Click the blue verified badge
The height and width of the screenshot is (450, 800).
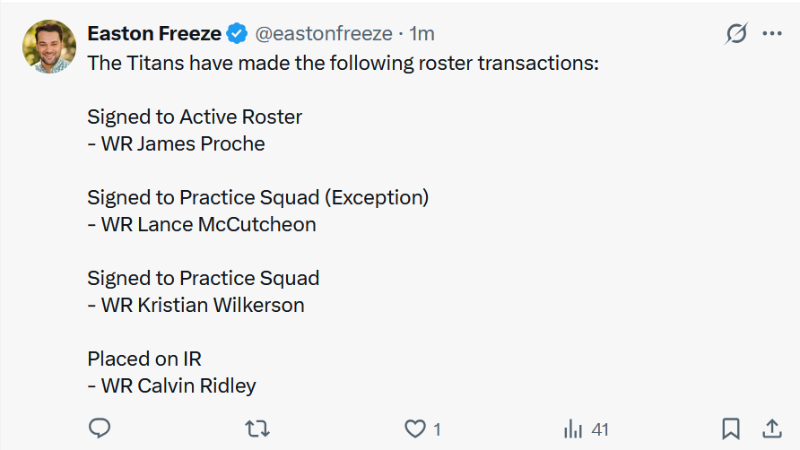point(237,34)
